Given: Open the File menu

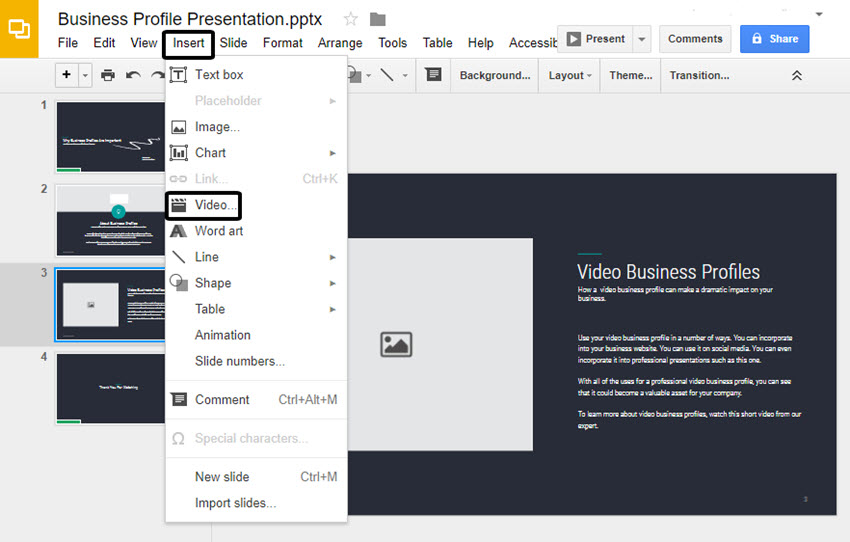Looking at the screenshot, I should 68,43.
